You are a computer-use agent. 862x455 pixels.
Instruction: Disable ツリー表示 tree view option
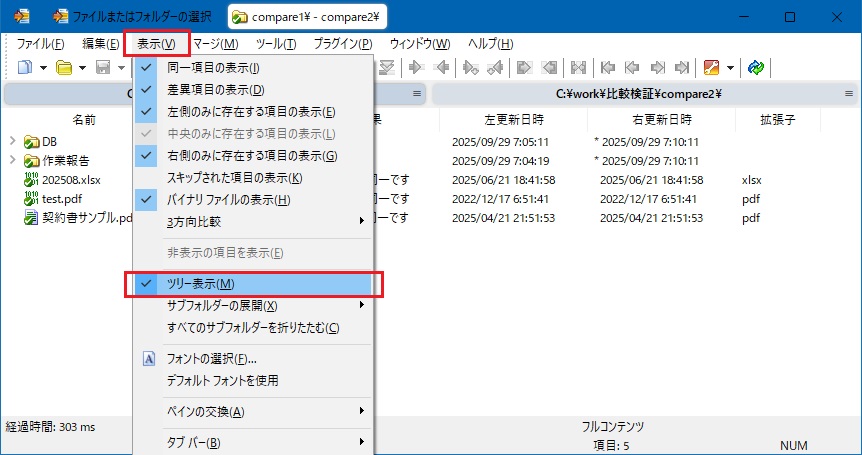click(x=202, y=284)
